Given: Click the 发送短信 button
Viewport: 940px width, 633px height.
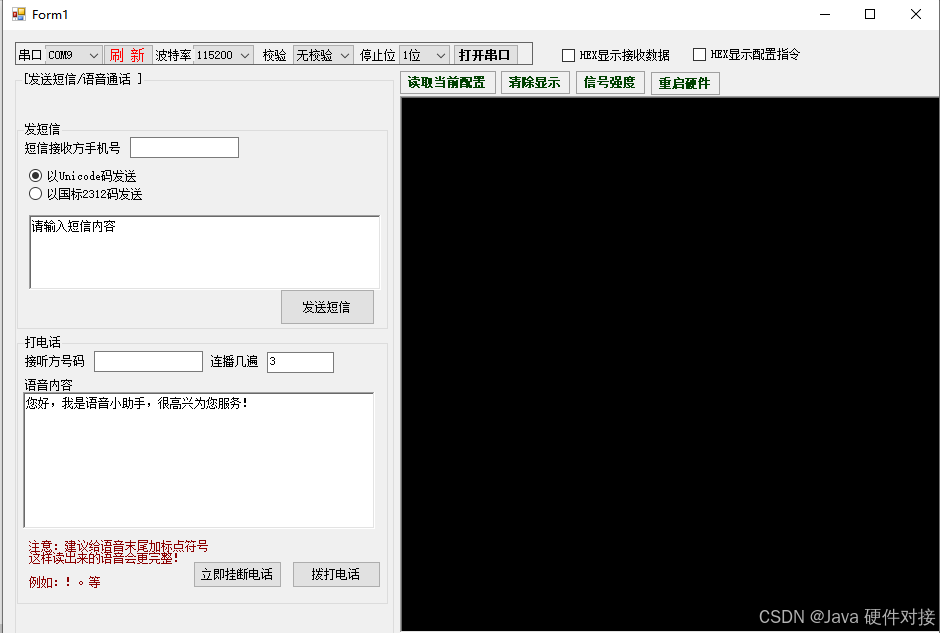Looking at the screenshot, I should [327, 307].
